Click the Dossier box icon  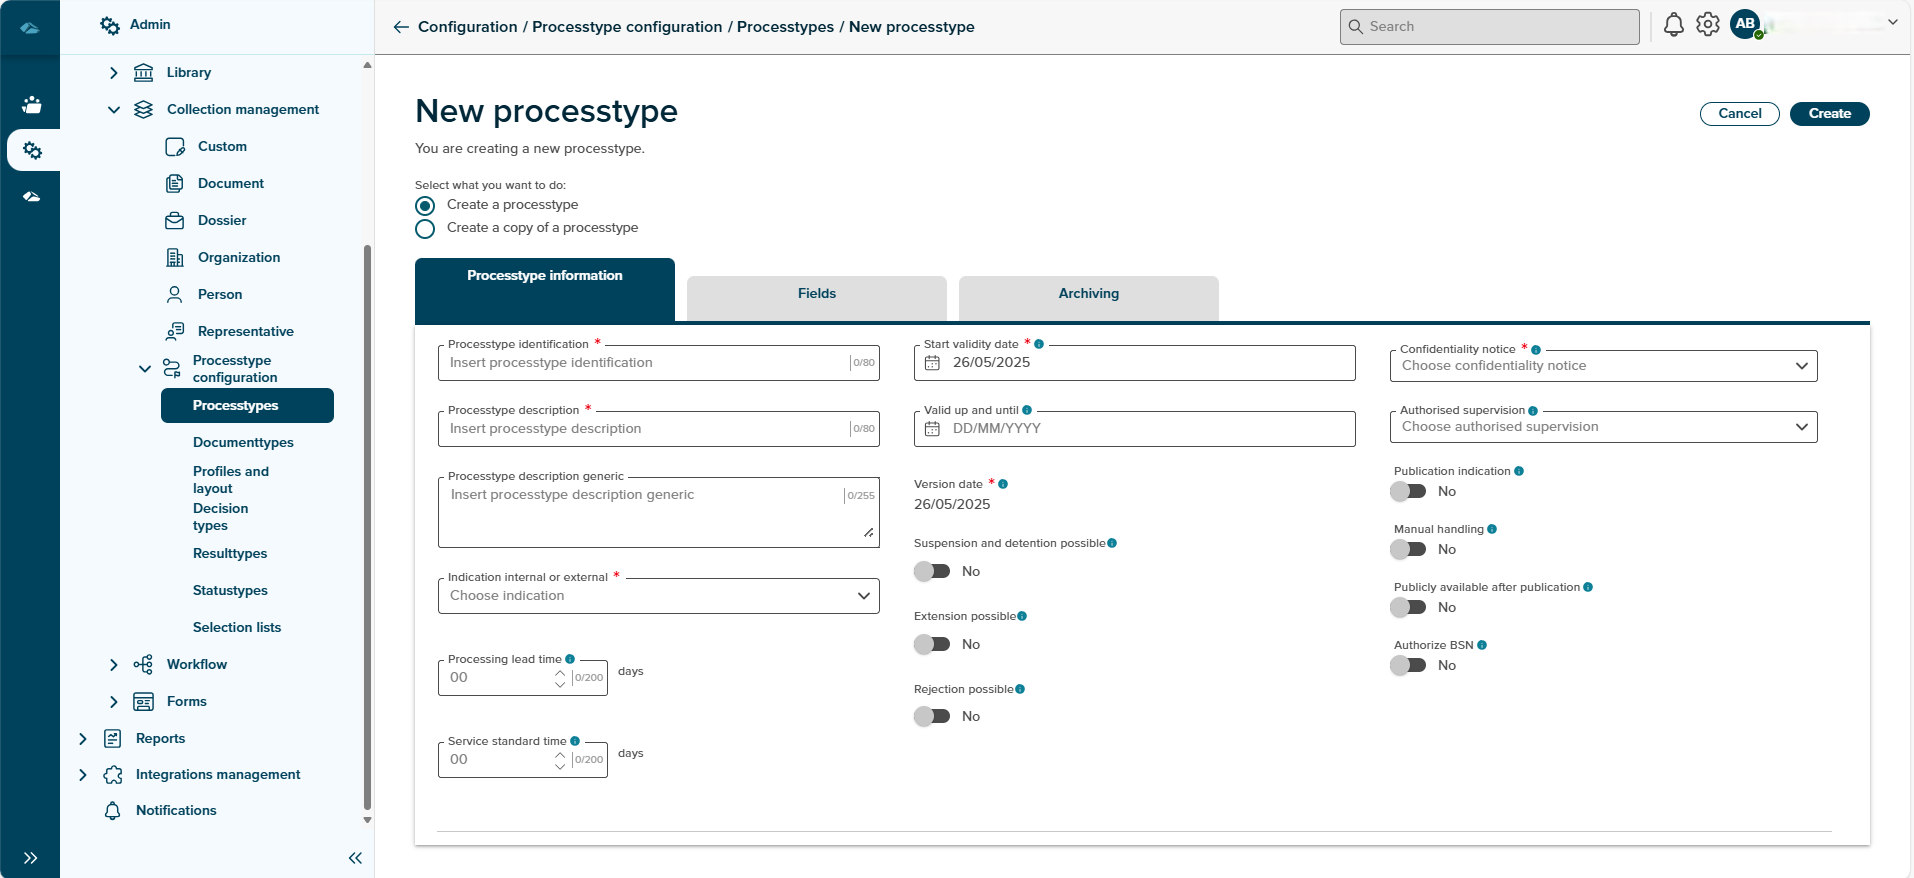click(x=175, y=220)
